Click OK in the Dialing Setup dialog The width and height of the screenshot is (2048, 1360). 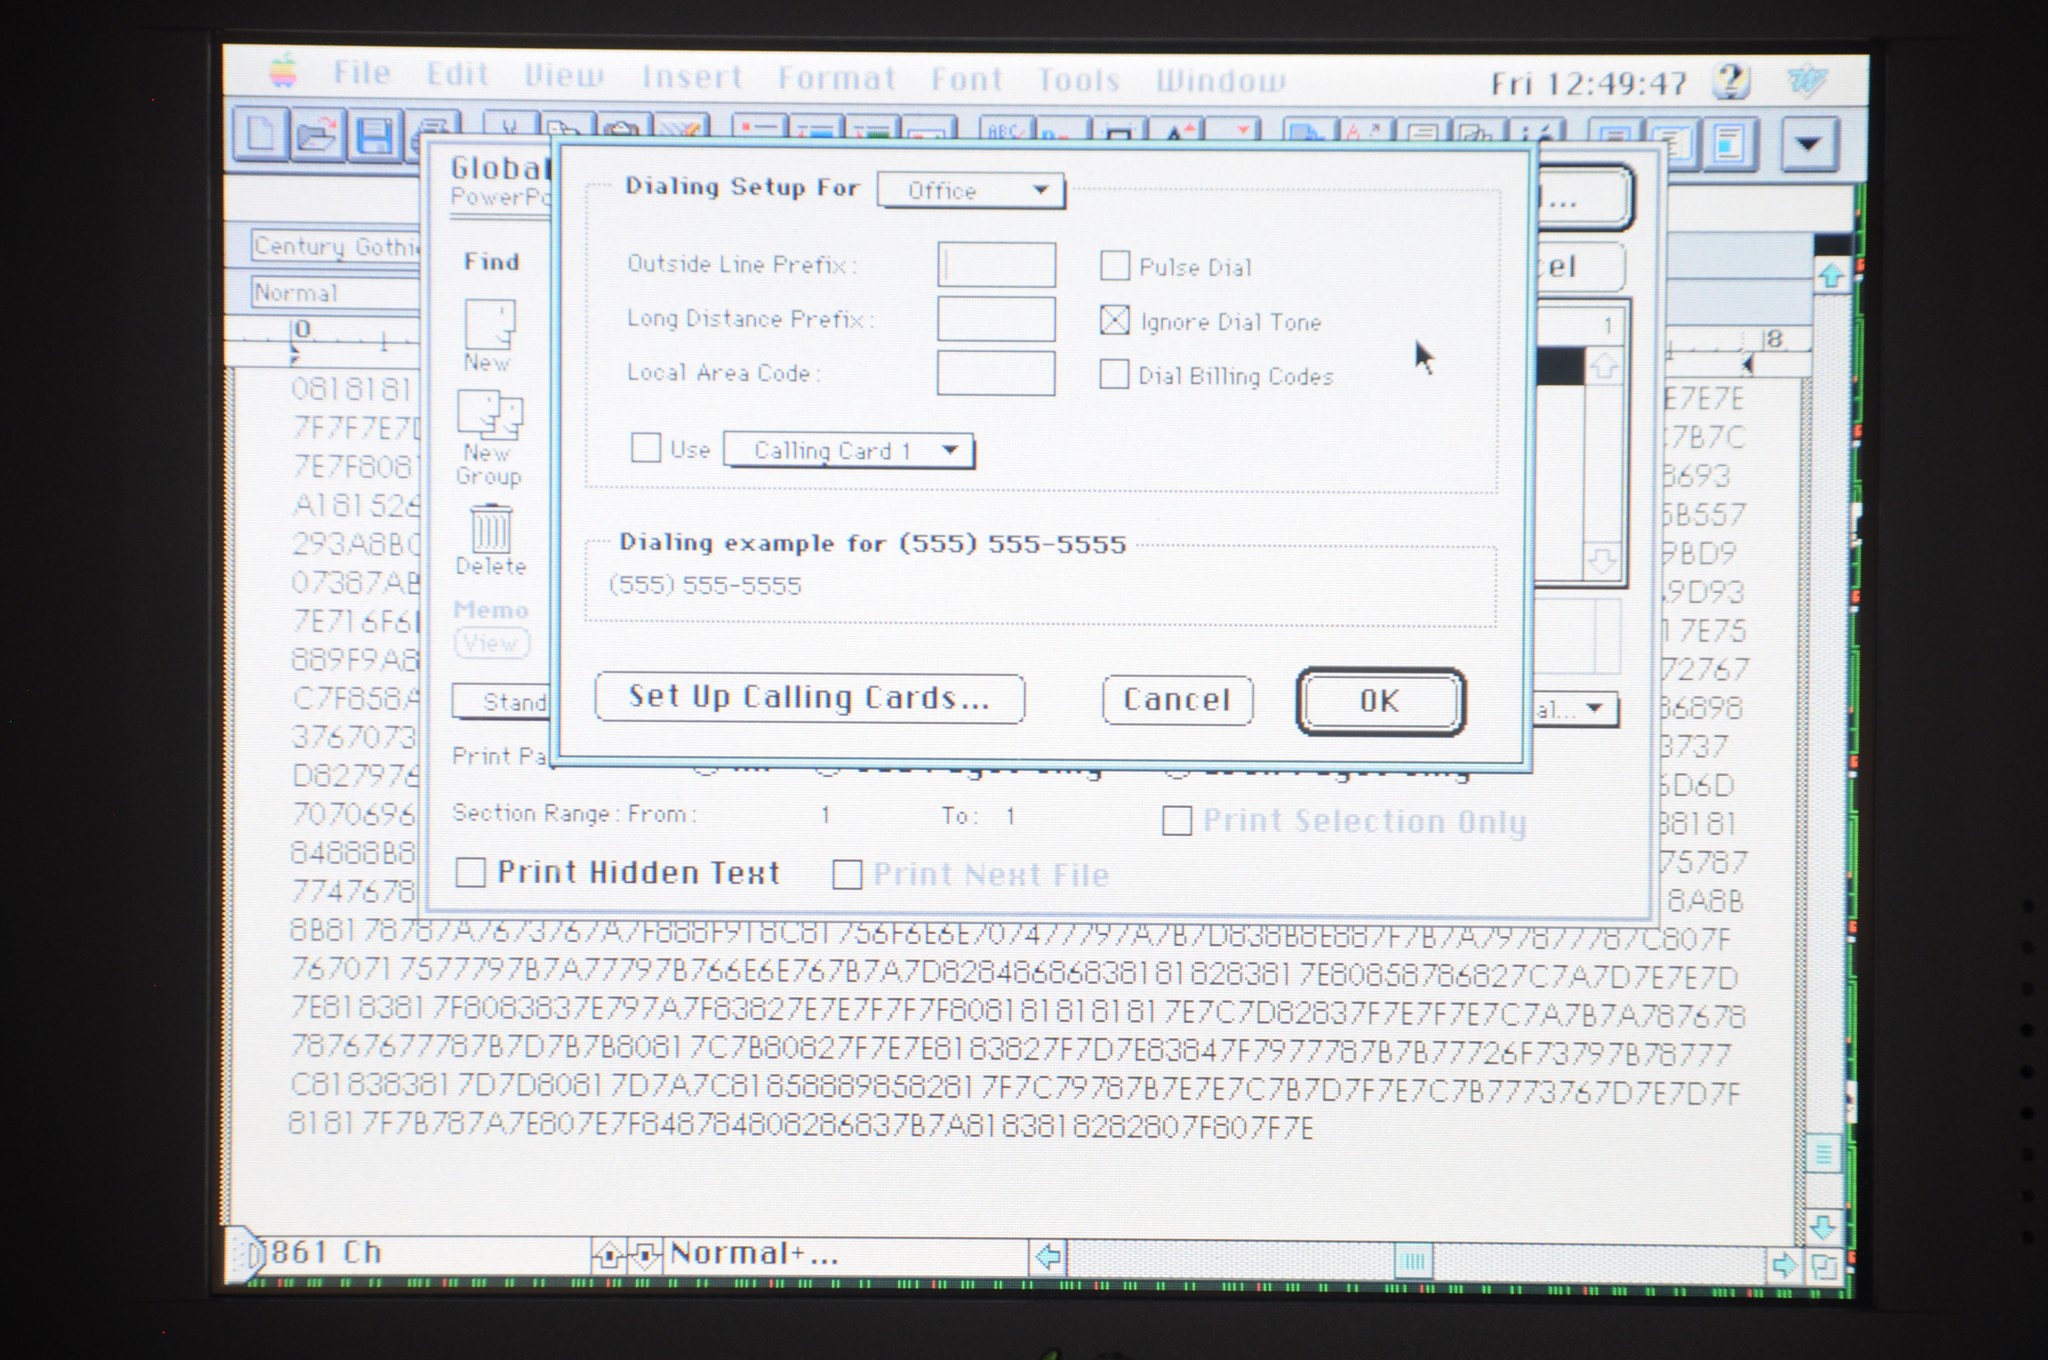point(1380,700)
